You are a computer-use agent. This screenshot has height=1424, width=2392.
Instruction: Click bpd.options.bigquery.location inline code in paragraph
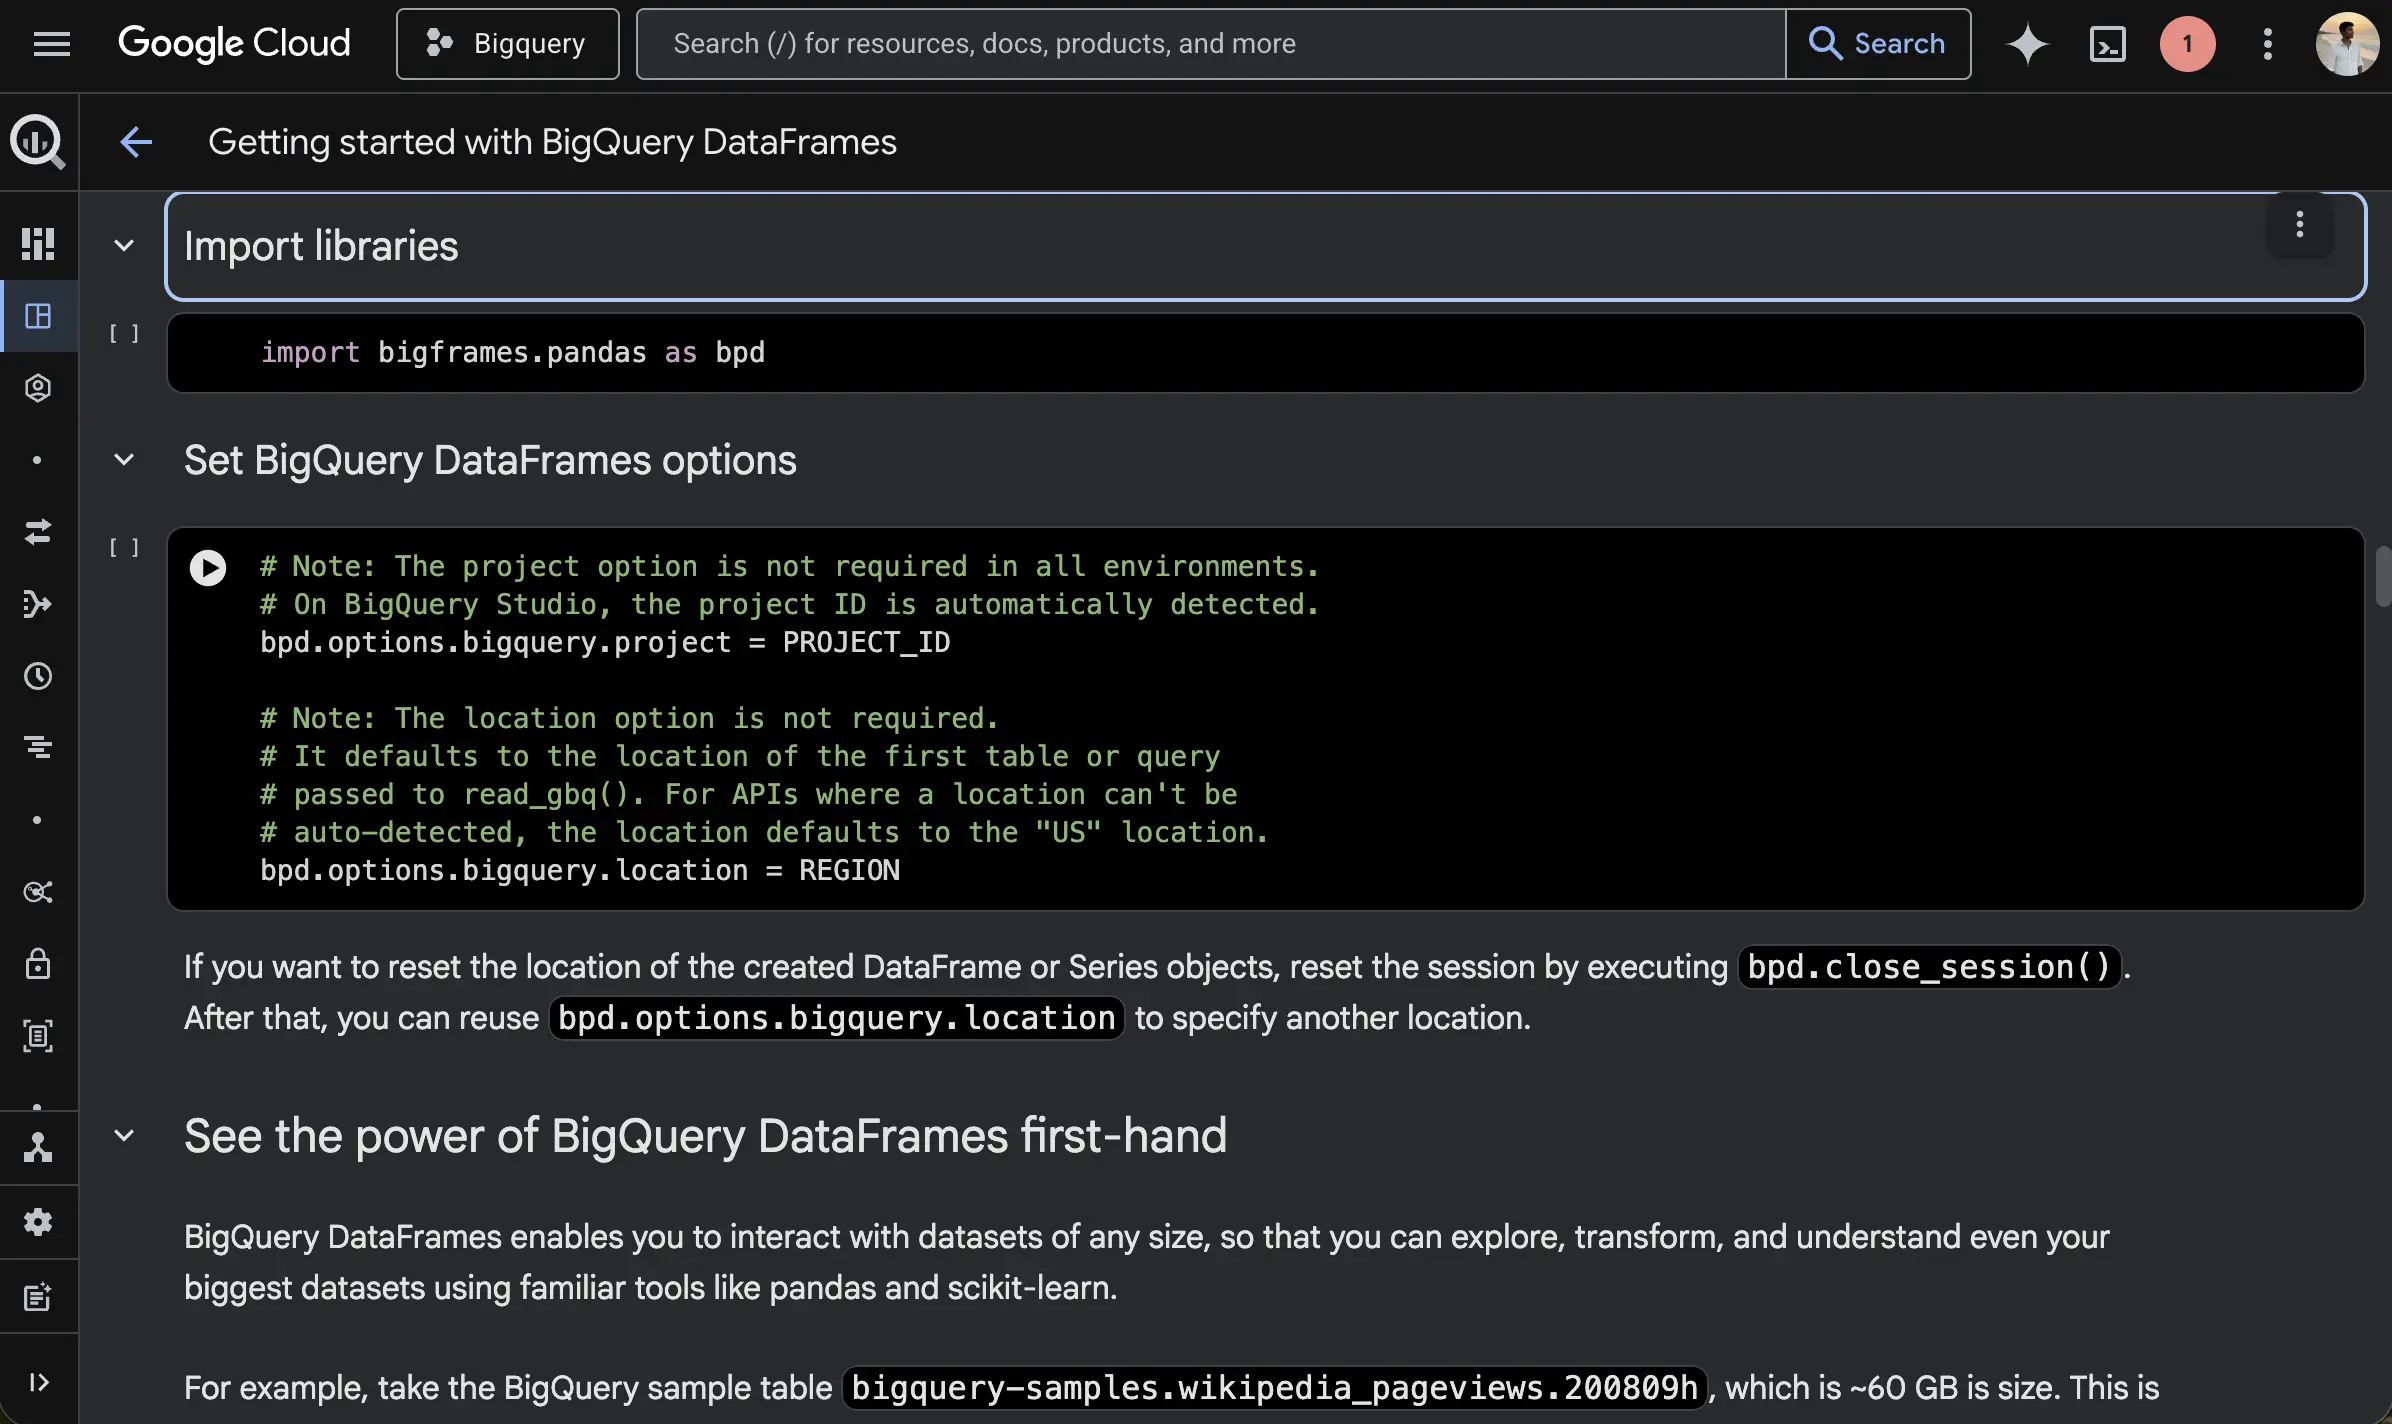pyautogui.click(x=836, y=1018)
